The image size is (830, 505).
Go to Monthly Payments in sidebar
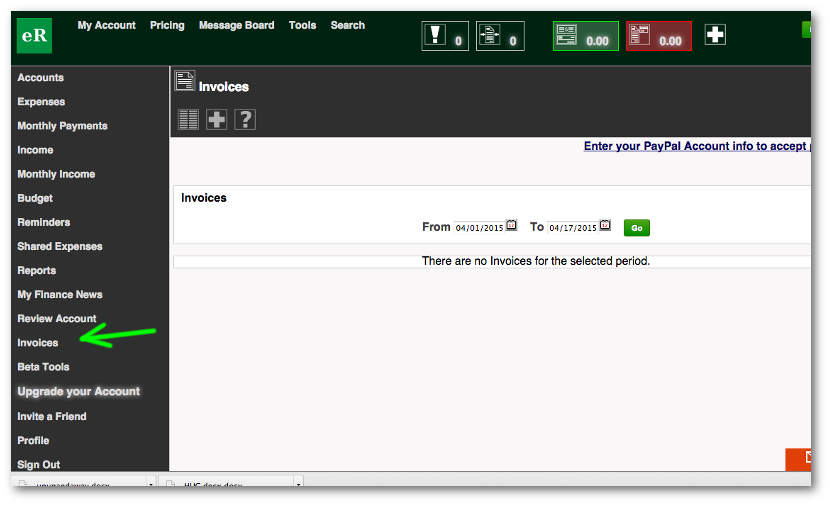point(62,126)
